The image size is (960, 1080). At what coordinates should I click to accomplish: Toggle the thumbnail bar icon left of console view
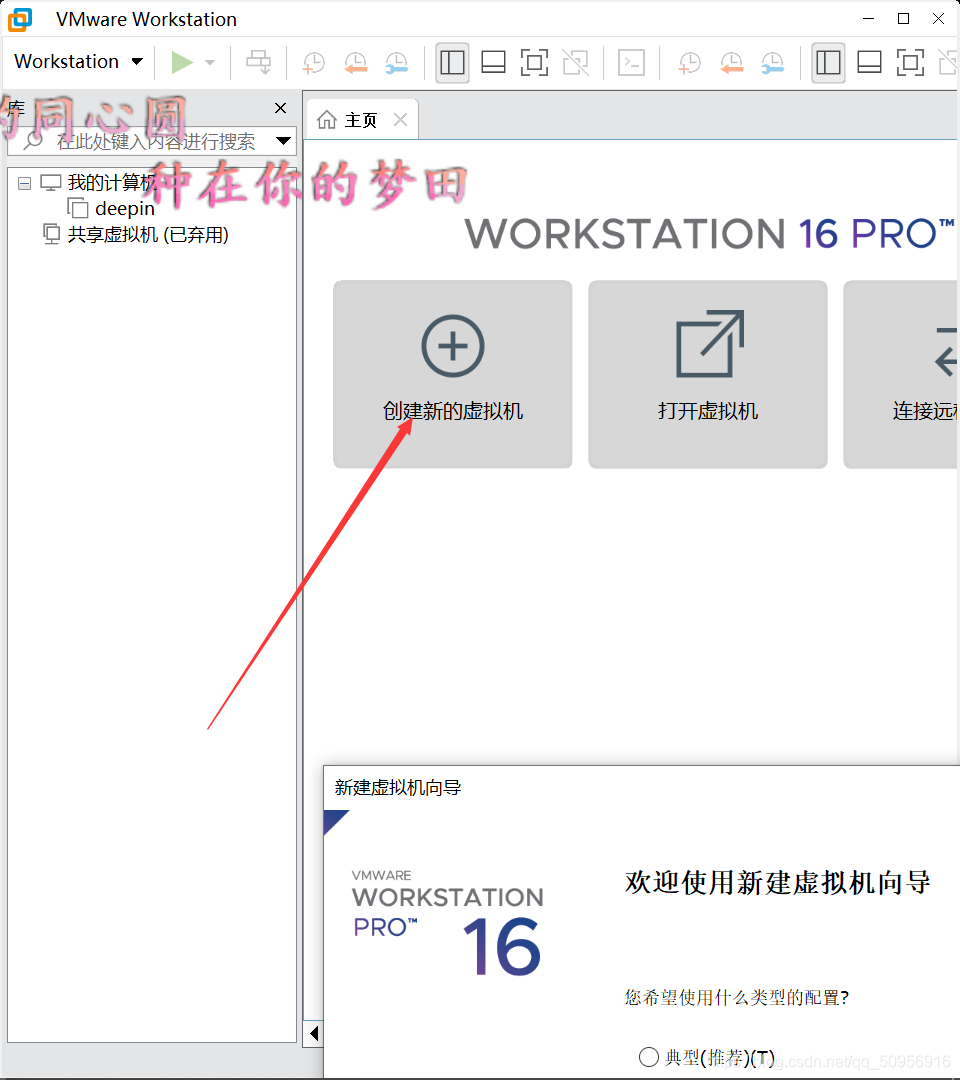(x=493, y=63)
